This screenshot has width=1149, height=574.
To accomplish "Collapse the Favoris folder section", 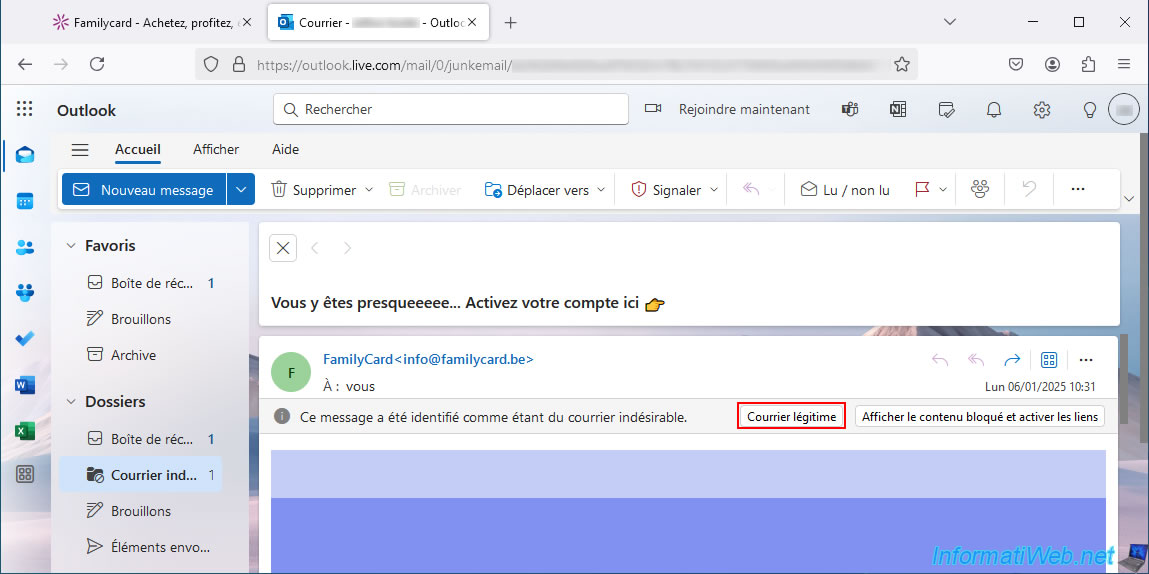I will 71,246.
